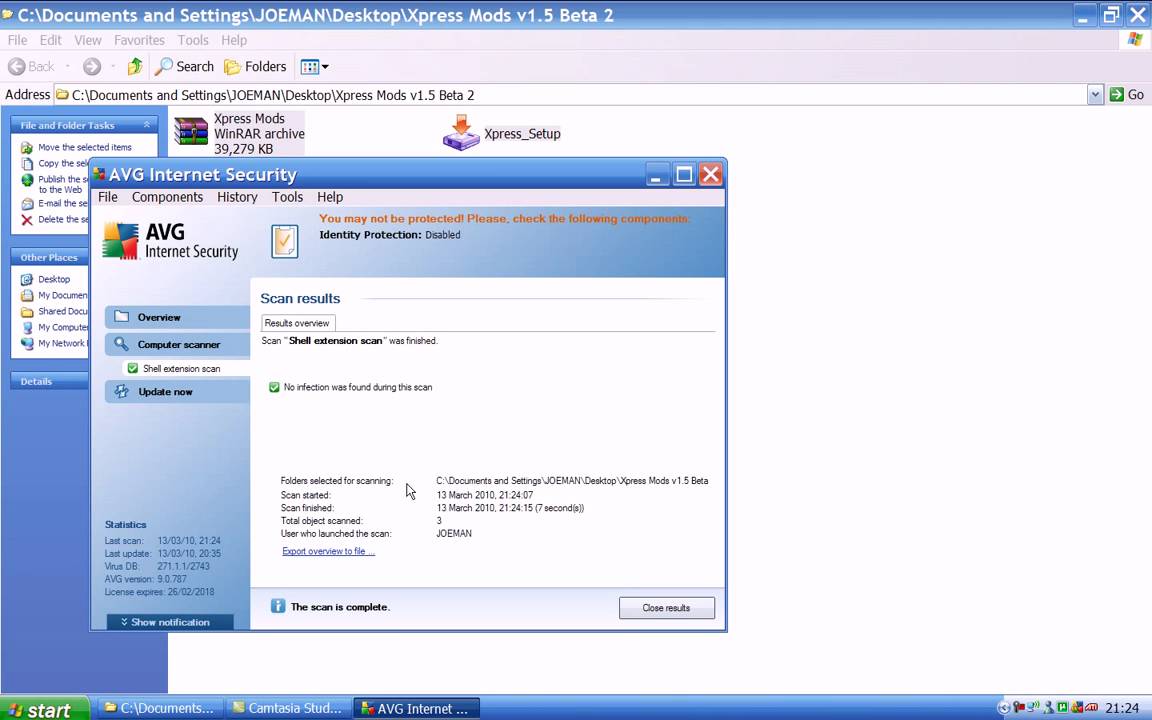Open AVG Components menu

point(168,197)
